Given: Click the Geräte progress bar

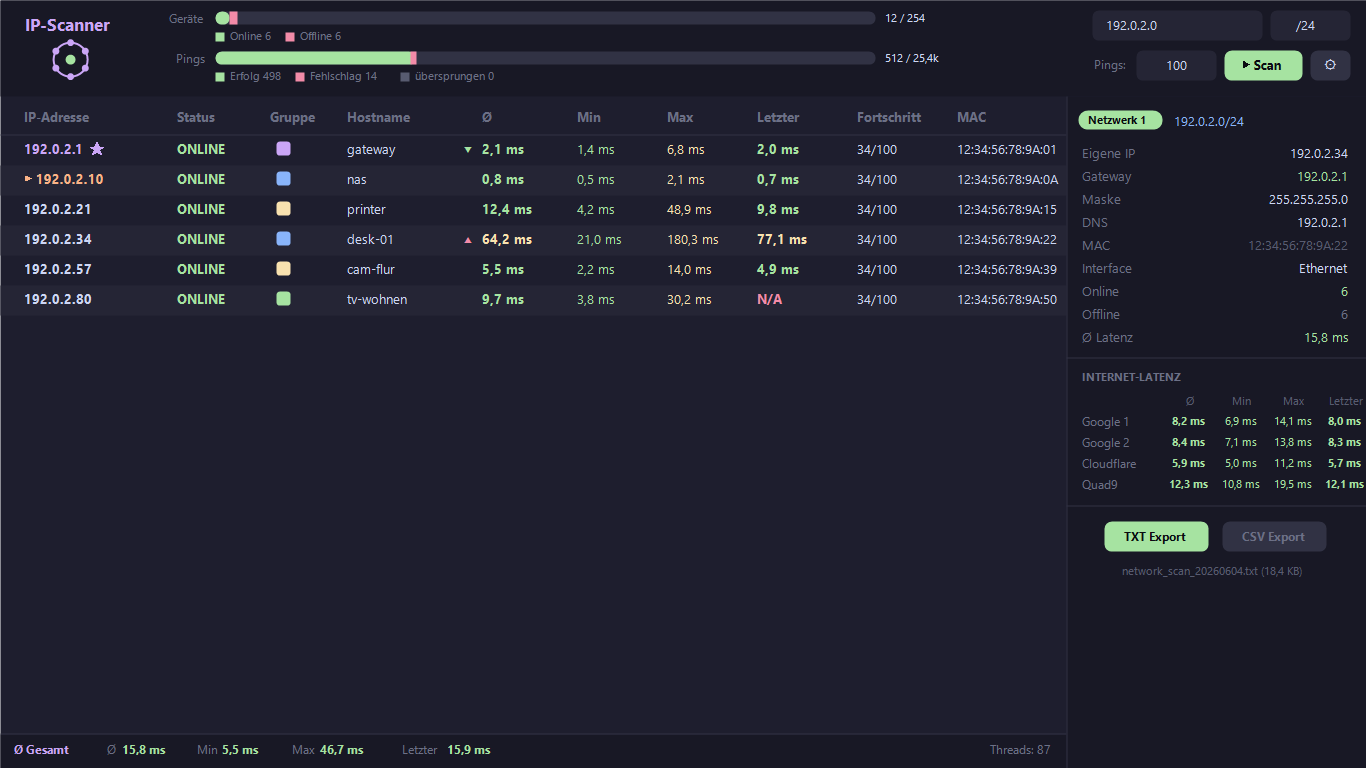Looking at the screenshot, I should (x=545, y=18).
